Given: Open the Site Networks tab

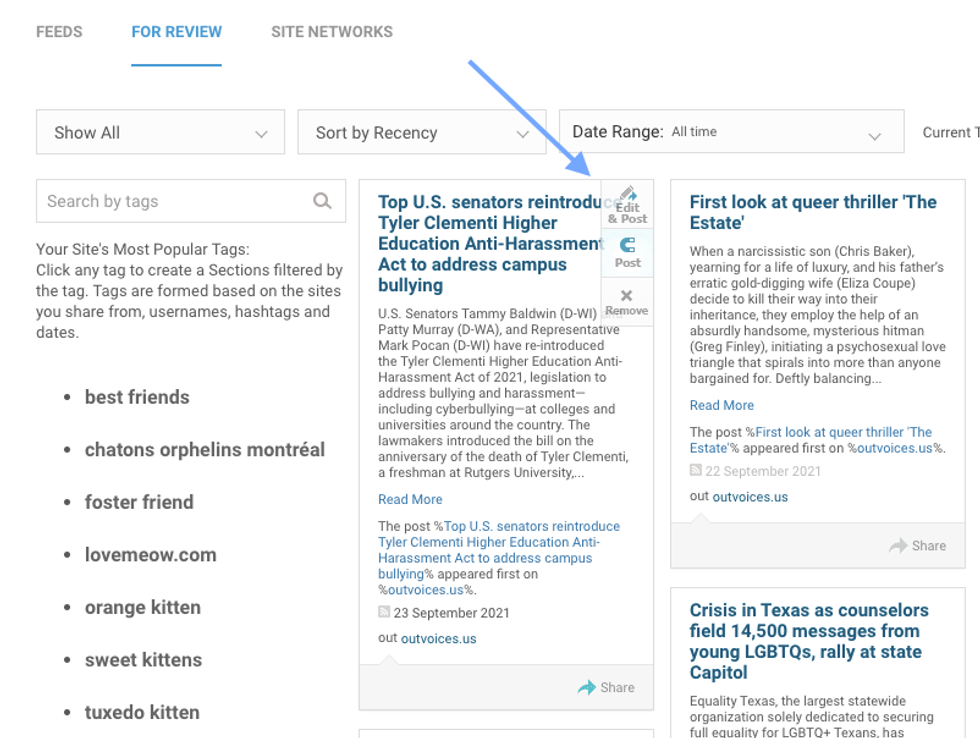Looking at the screenshot, I should (x=332, y=32).
